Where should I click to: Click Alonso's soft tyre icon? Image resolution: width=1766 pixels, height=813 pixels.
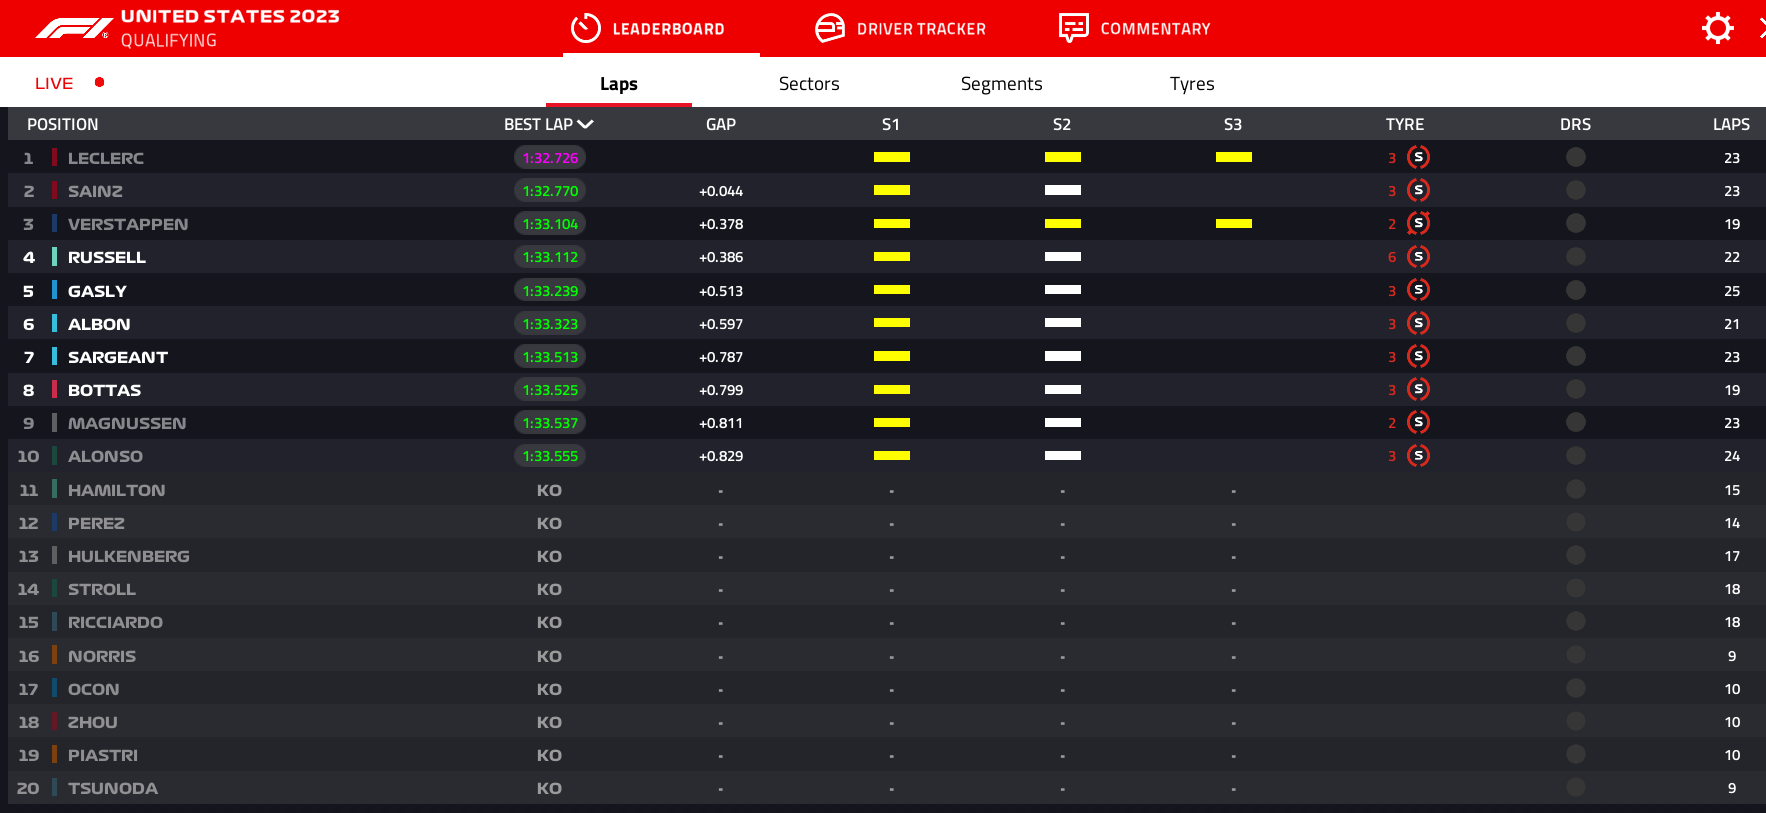(x=1418, y=456)
